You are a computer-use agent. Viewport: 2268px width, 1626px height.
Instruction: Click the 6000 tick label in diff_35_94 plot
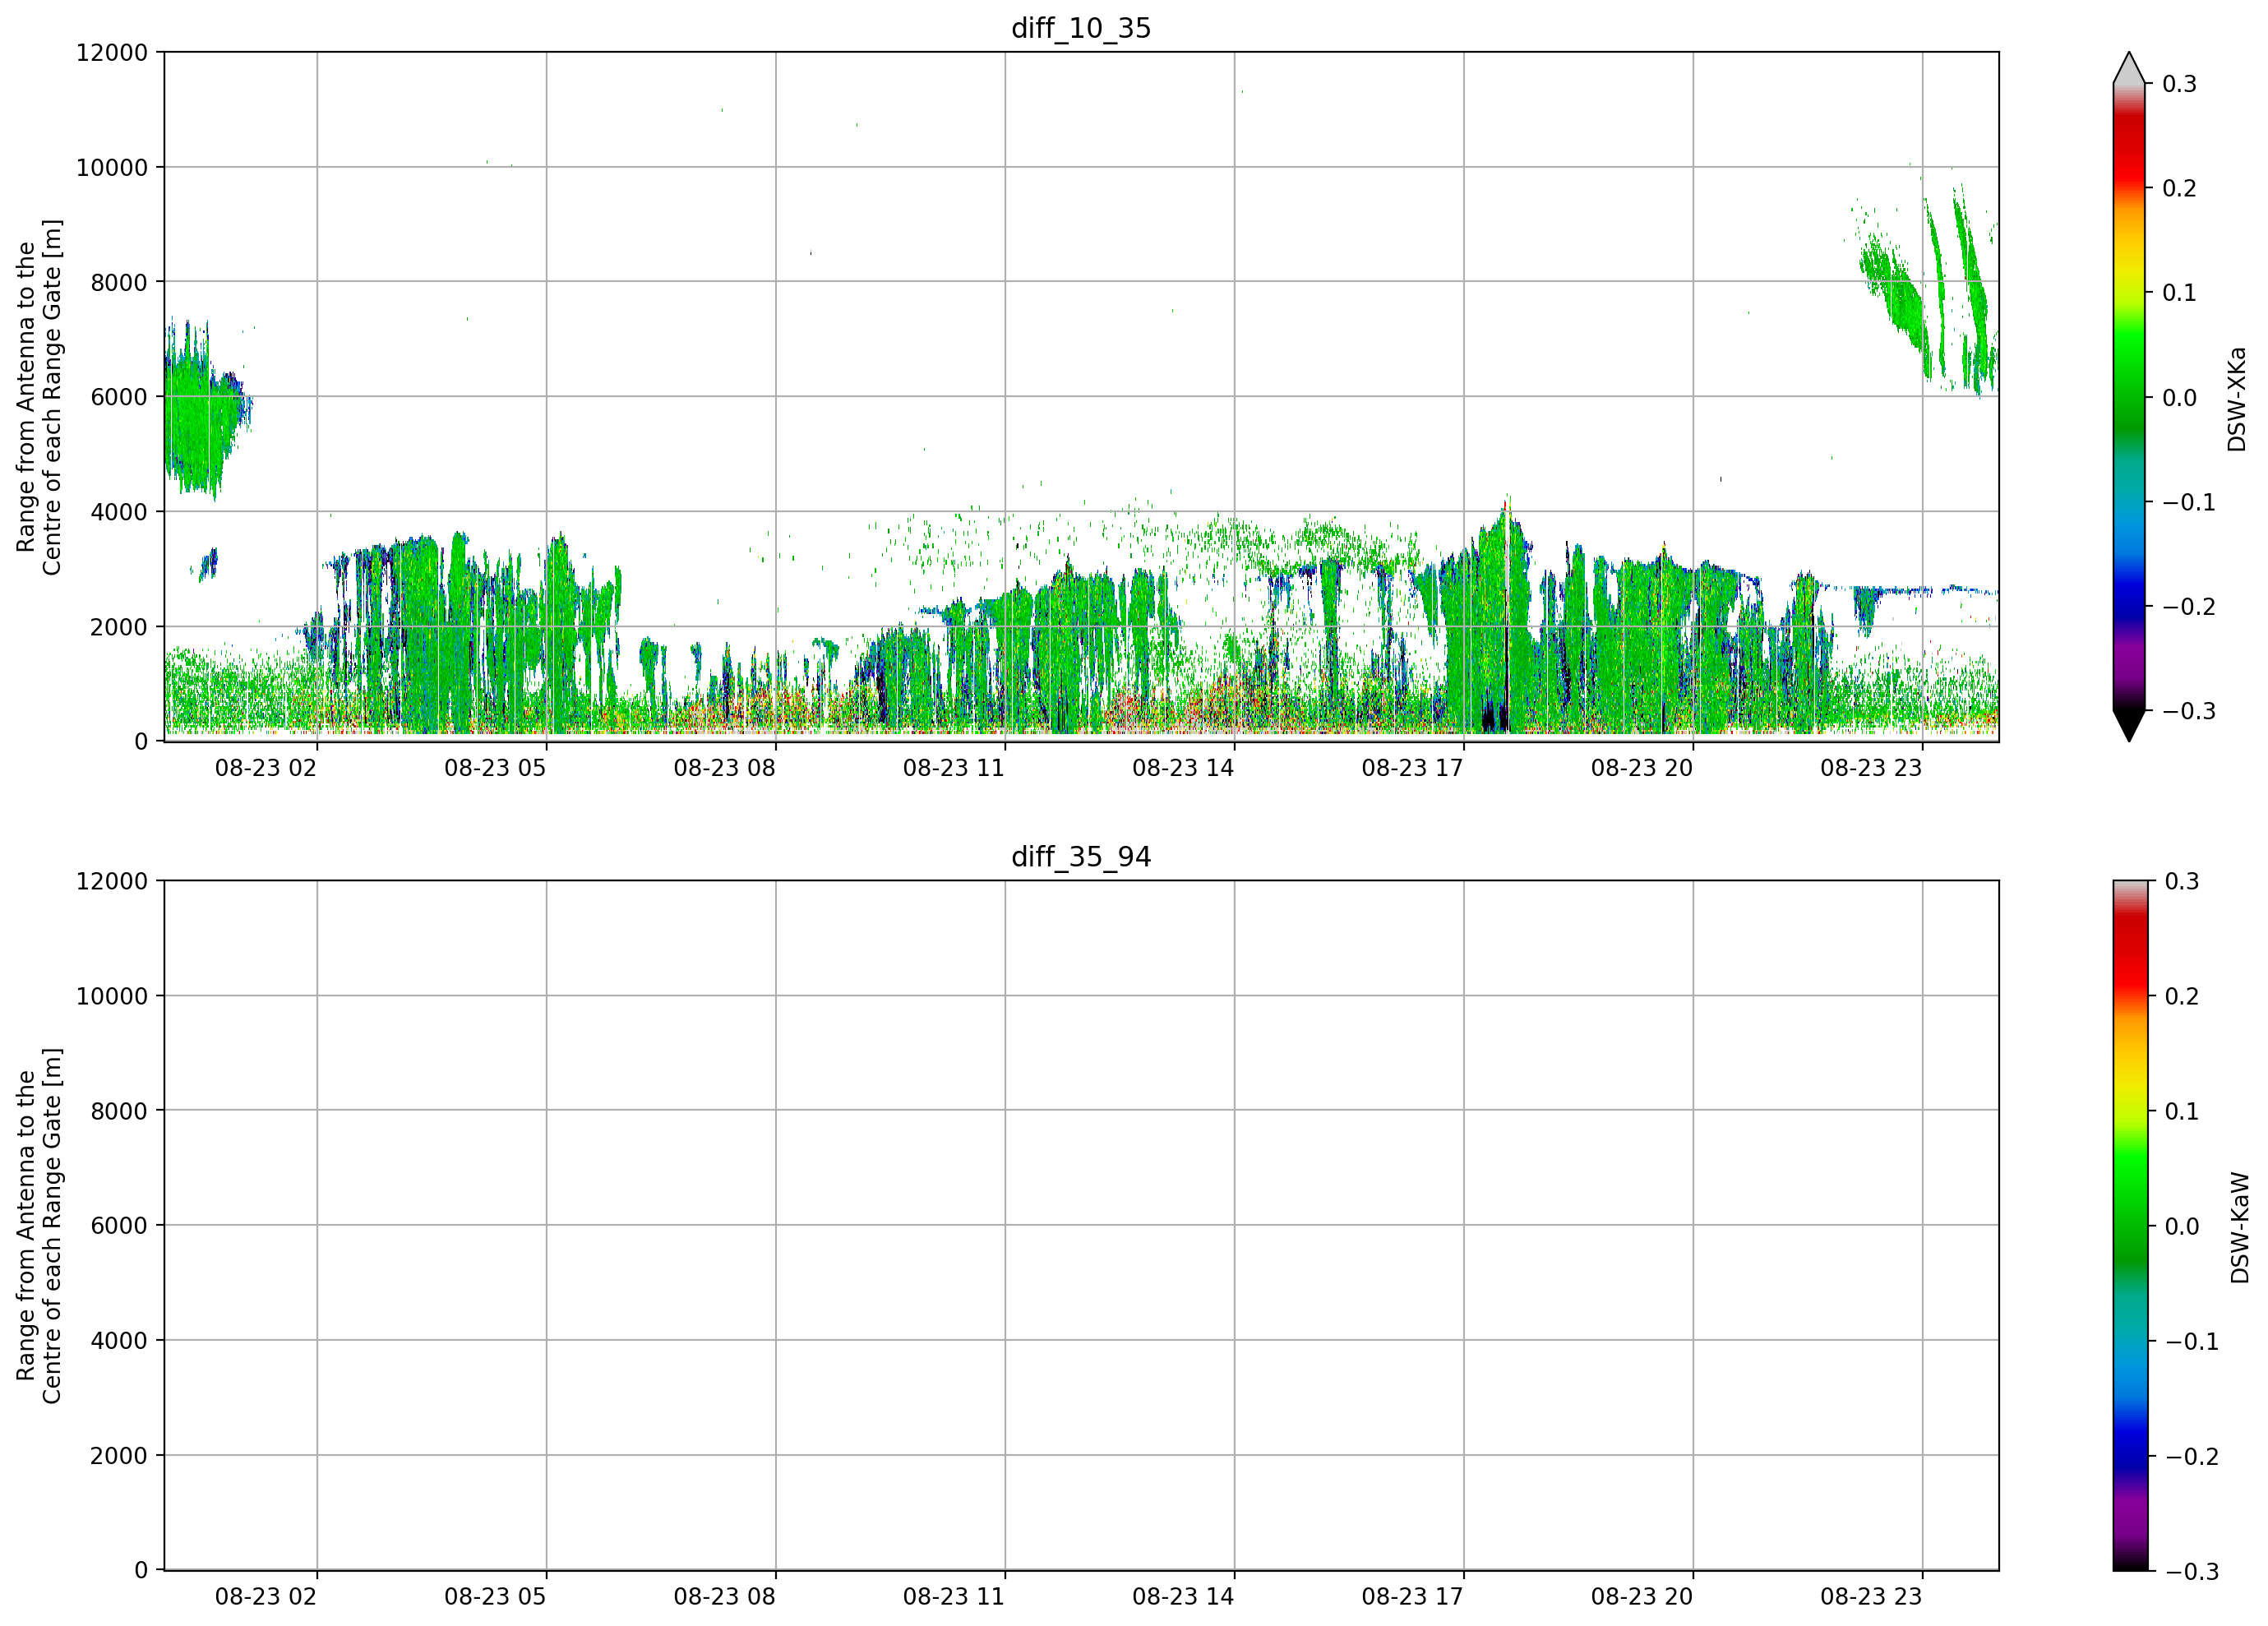click(x=119, y=1226)
